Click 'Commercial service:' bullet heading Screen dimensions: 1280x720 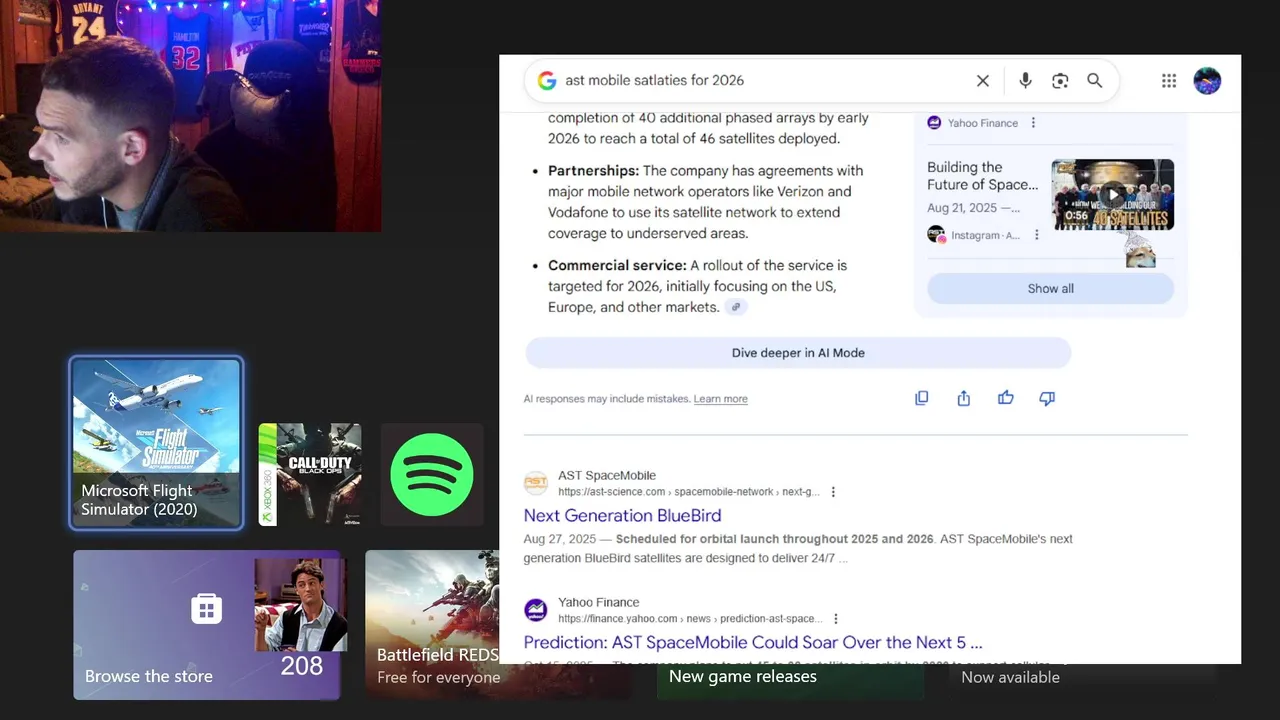click(x=617, y=265)
